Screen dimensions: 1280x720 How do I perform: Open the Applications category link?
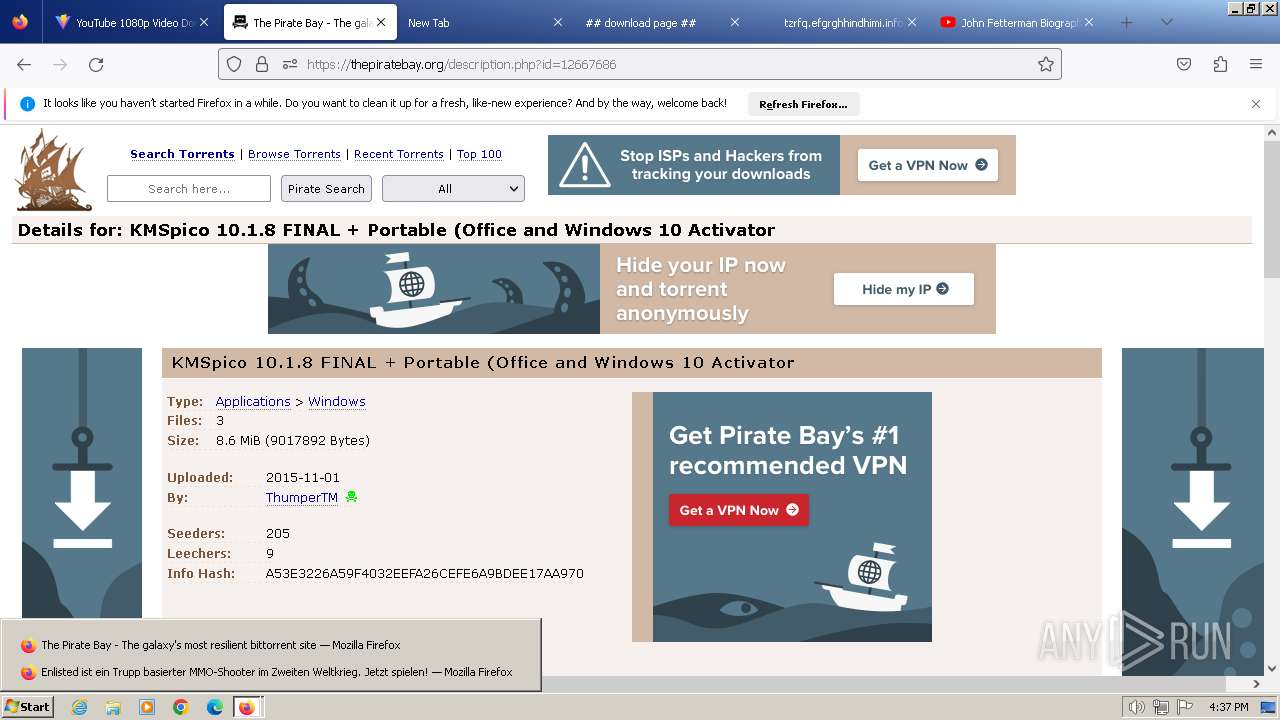[253, 401]
